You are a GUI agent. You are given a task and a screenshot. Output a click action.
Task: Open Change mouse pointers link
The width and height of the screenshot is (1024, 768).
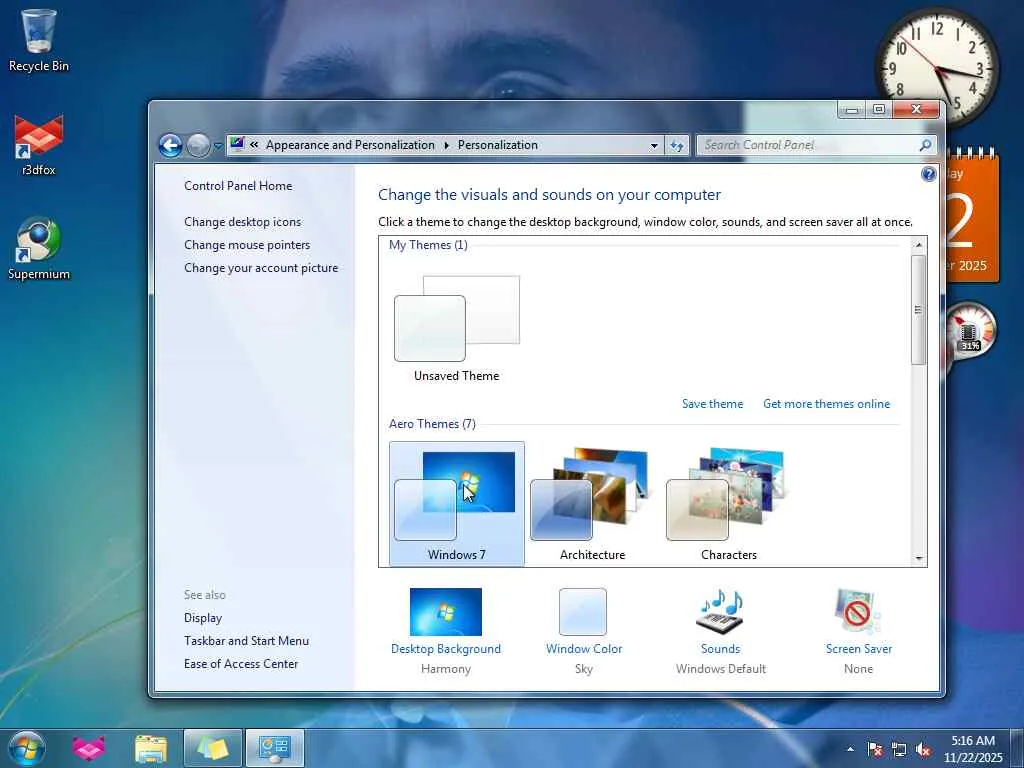(x=247, y=244)
